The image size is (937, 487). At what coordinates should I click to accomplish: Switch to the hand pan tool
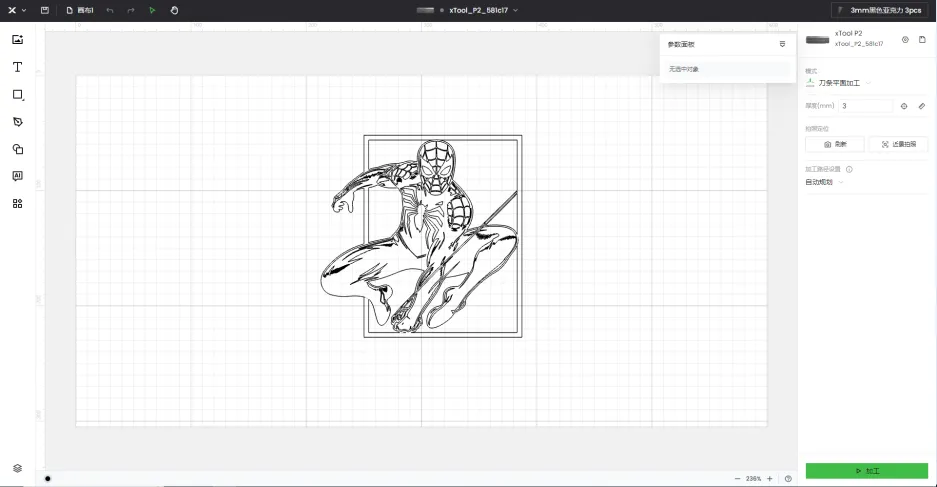[174, 10]
